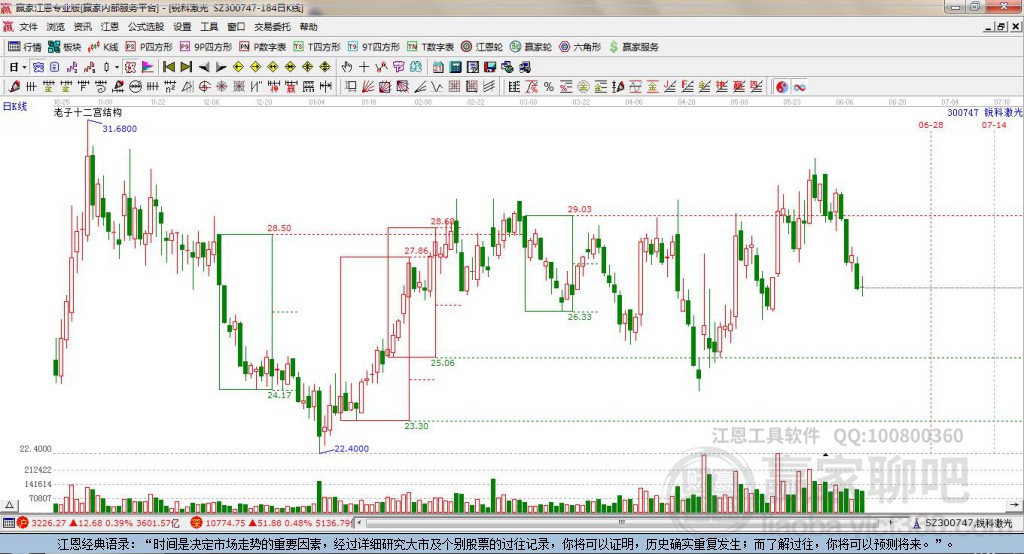Click the first yellow diamond left-arrow icon
1024x554 pixels.
pos(238,67)
